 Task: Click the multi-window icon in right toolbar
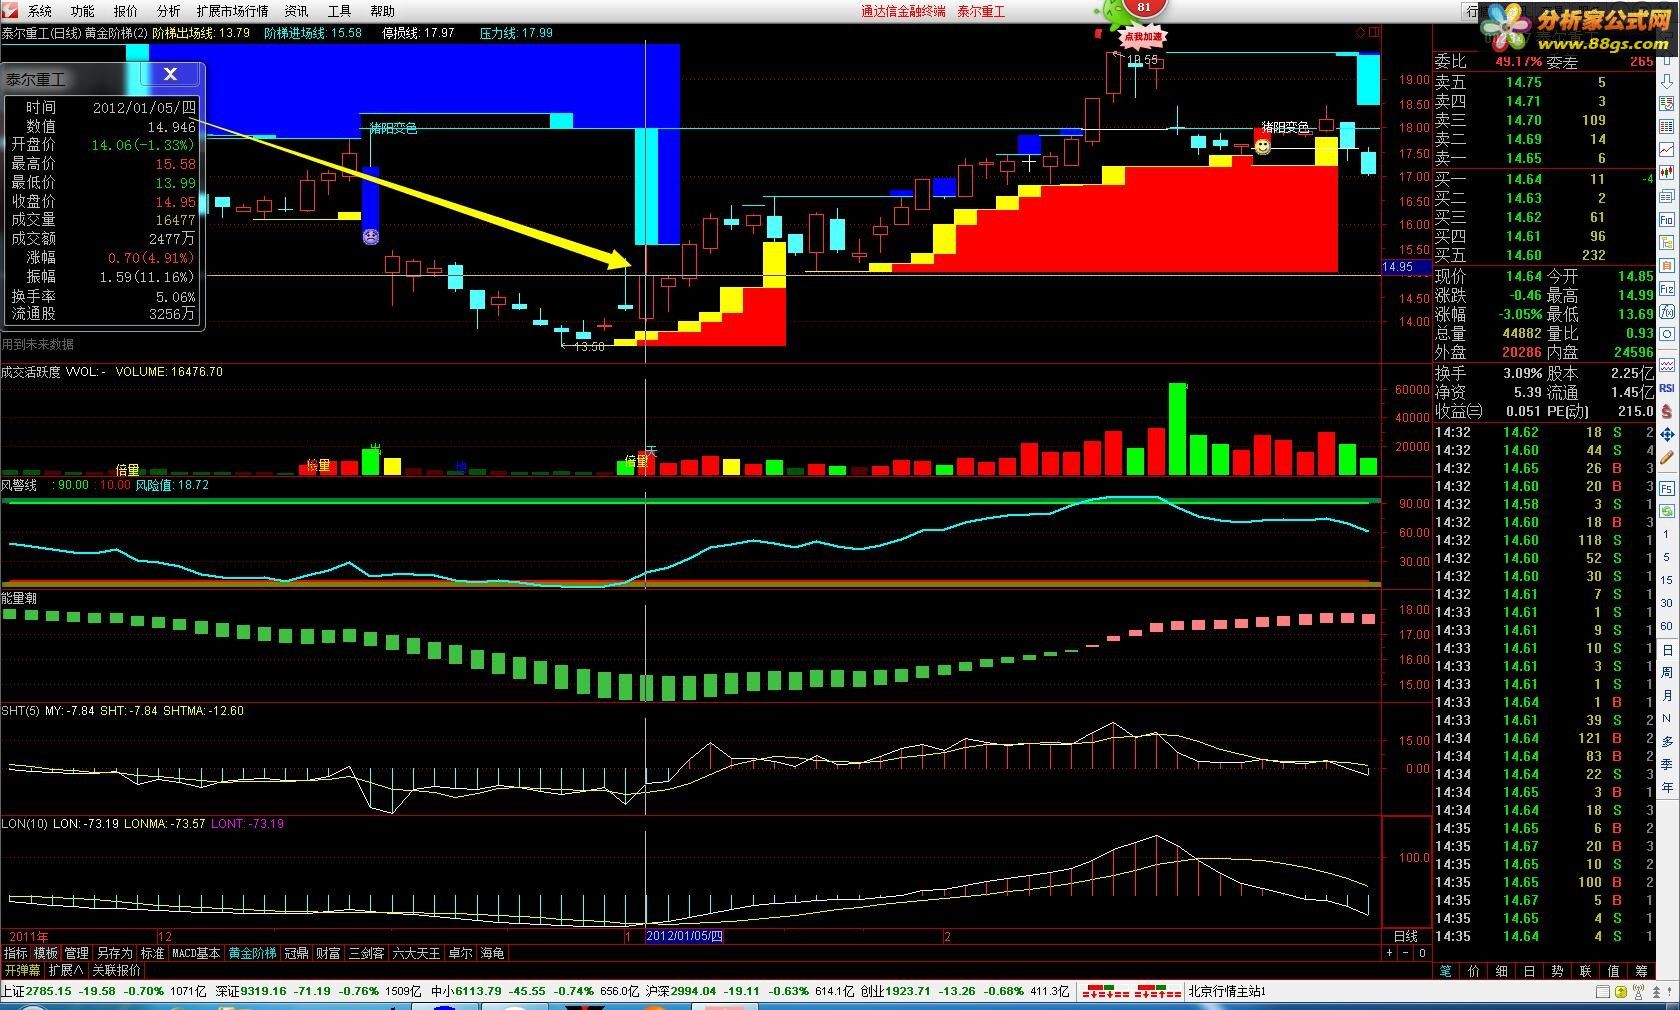coord(1667,196)
